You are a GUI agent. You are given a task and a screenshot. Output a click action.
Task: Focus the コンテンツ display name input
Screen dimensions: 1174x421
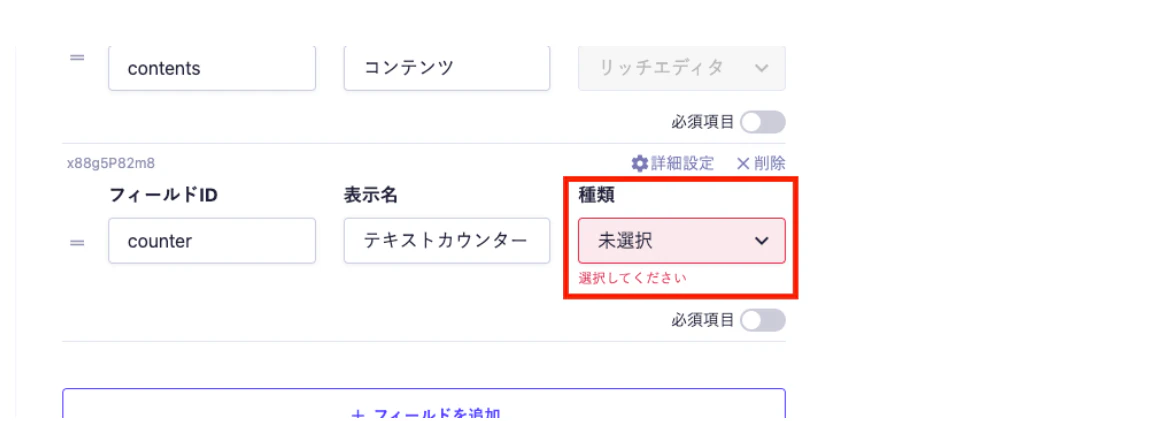pyautogui.click(x=446, y=68)
